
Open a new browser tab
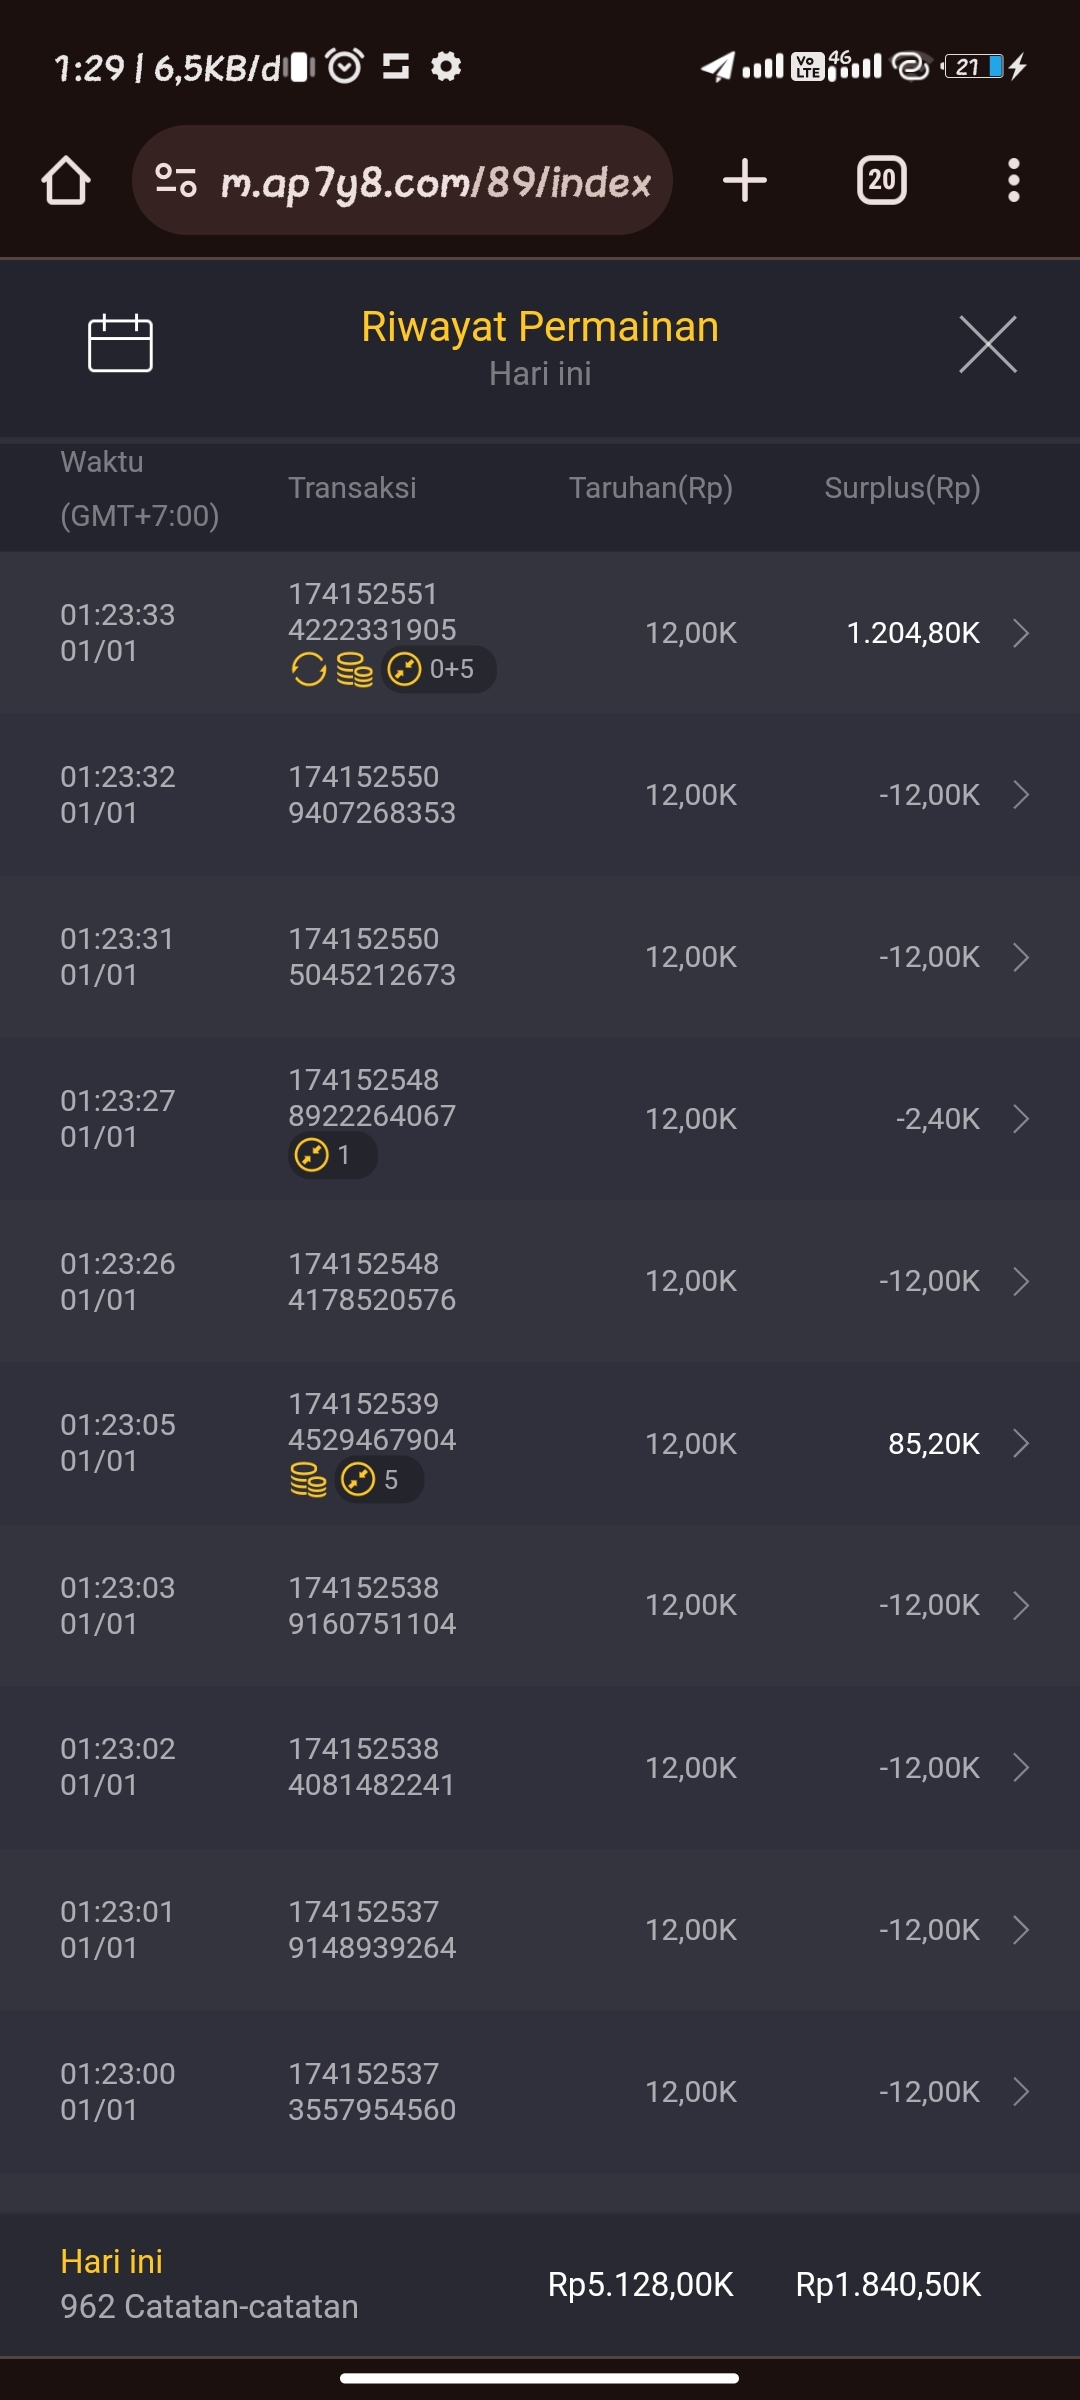tap(744, 181)
